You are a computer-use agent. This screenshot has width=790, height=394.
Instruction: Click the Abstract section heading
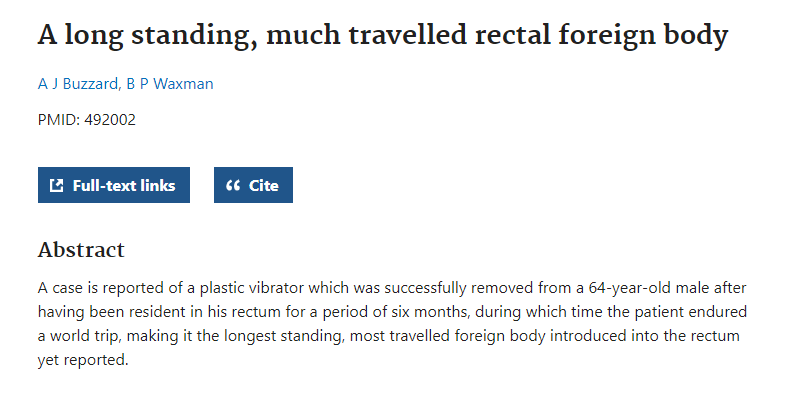[x=81, y=249]
